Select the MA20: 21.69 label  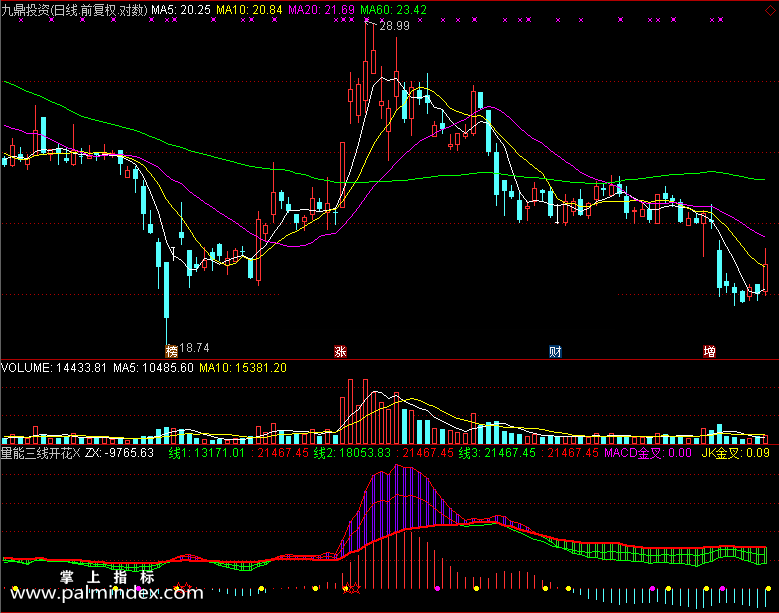(321, 10)
